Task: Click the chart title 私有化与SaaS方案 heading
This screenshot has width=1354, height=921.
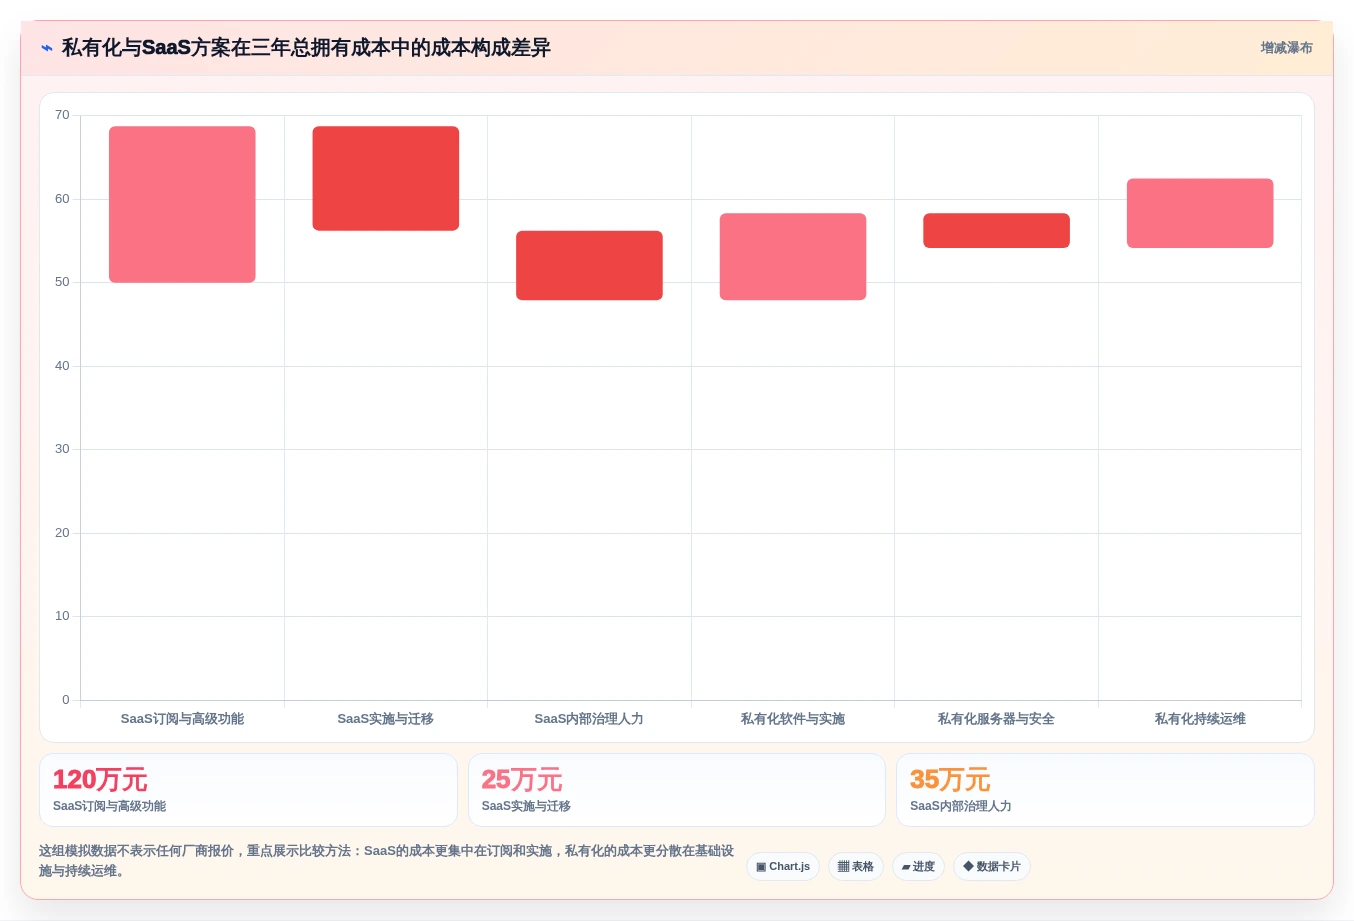Action: pyautogui.click(x=306, y=48)
